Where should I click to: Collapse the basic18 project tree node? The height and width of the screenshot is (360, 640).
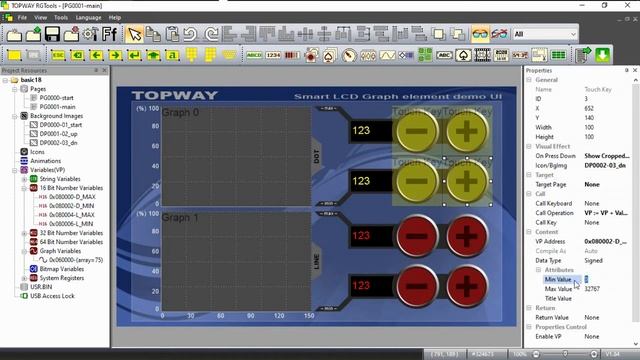click(x=5, y=80)
